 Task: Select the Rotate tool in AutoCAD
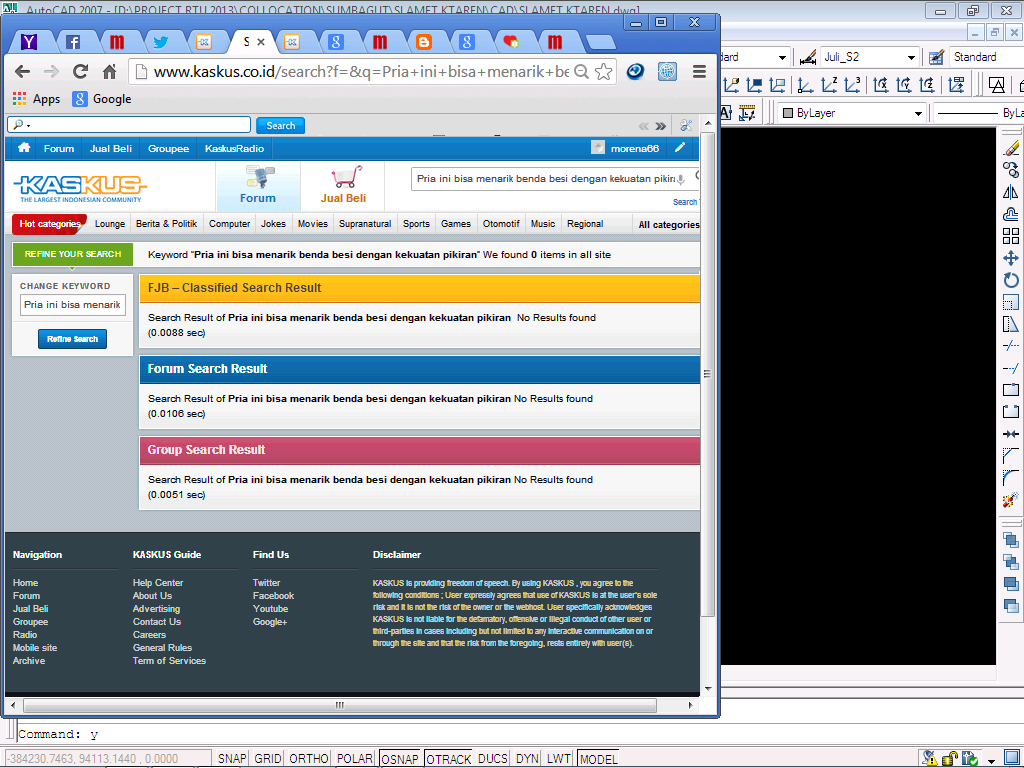tap(1011, 280)
